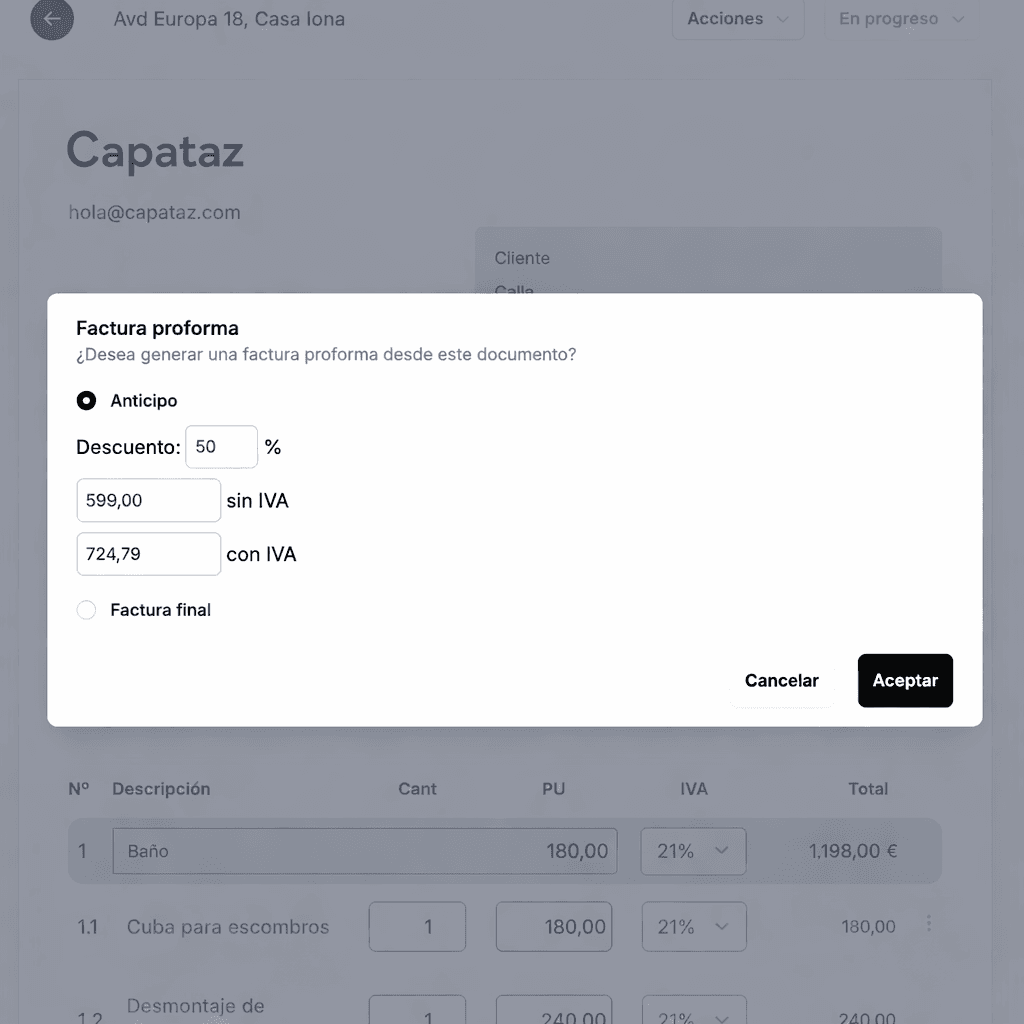Open the En progreso status dropdown

click(899, 18)
